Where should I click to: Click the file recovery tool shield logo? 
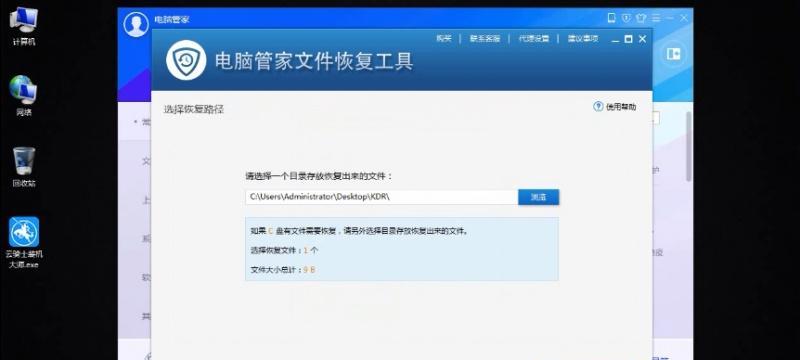[x=186, y=60]
